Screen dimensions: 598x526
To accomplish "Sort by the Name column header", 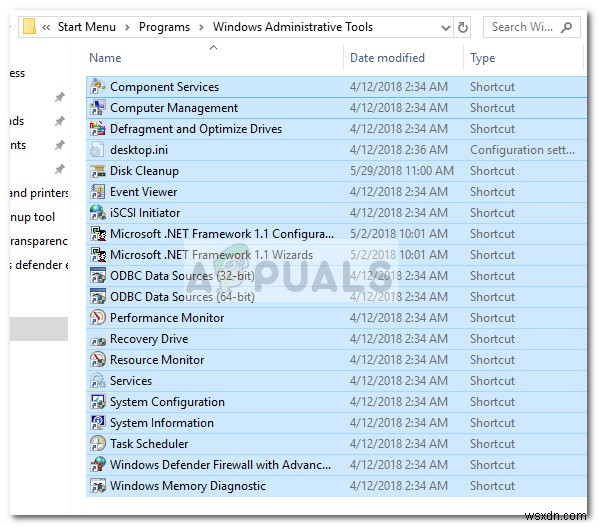I will pyautogui.click(x=105, y=58).
